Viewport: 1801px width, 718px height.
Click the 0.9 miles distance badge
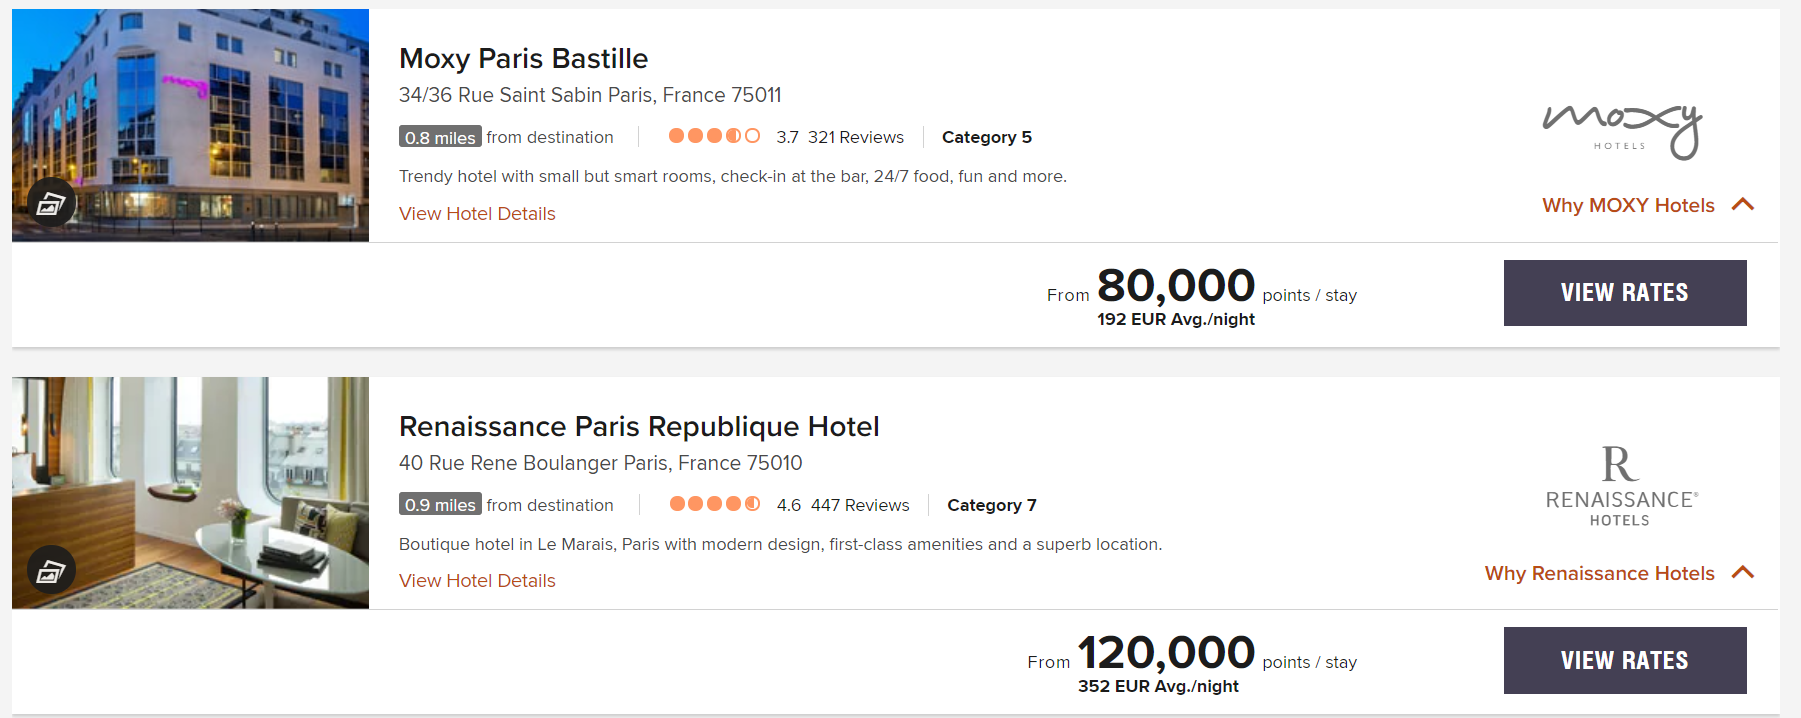click(440, 505)
